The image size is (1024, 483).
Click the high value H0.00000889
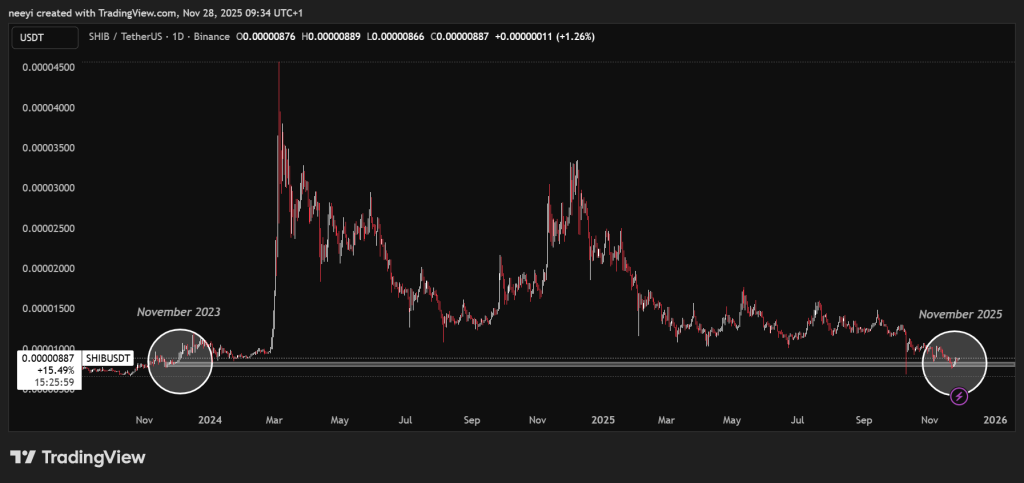(331, 37)
